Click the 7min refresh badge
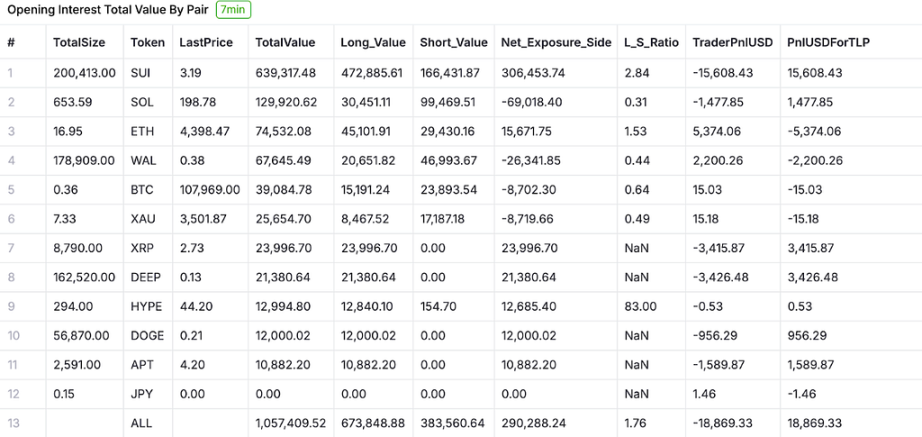This screenshot has width=922, height=437. pos(233,10)
